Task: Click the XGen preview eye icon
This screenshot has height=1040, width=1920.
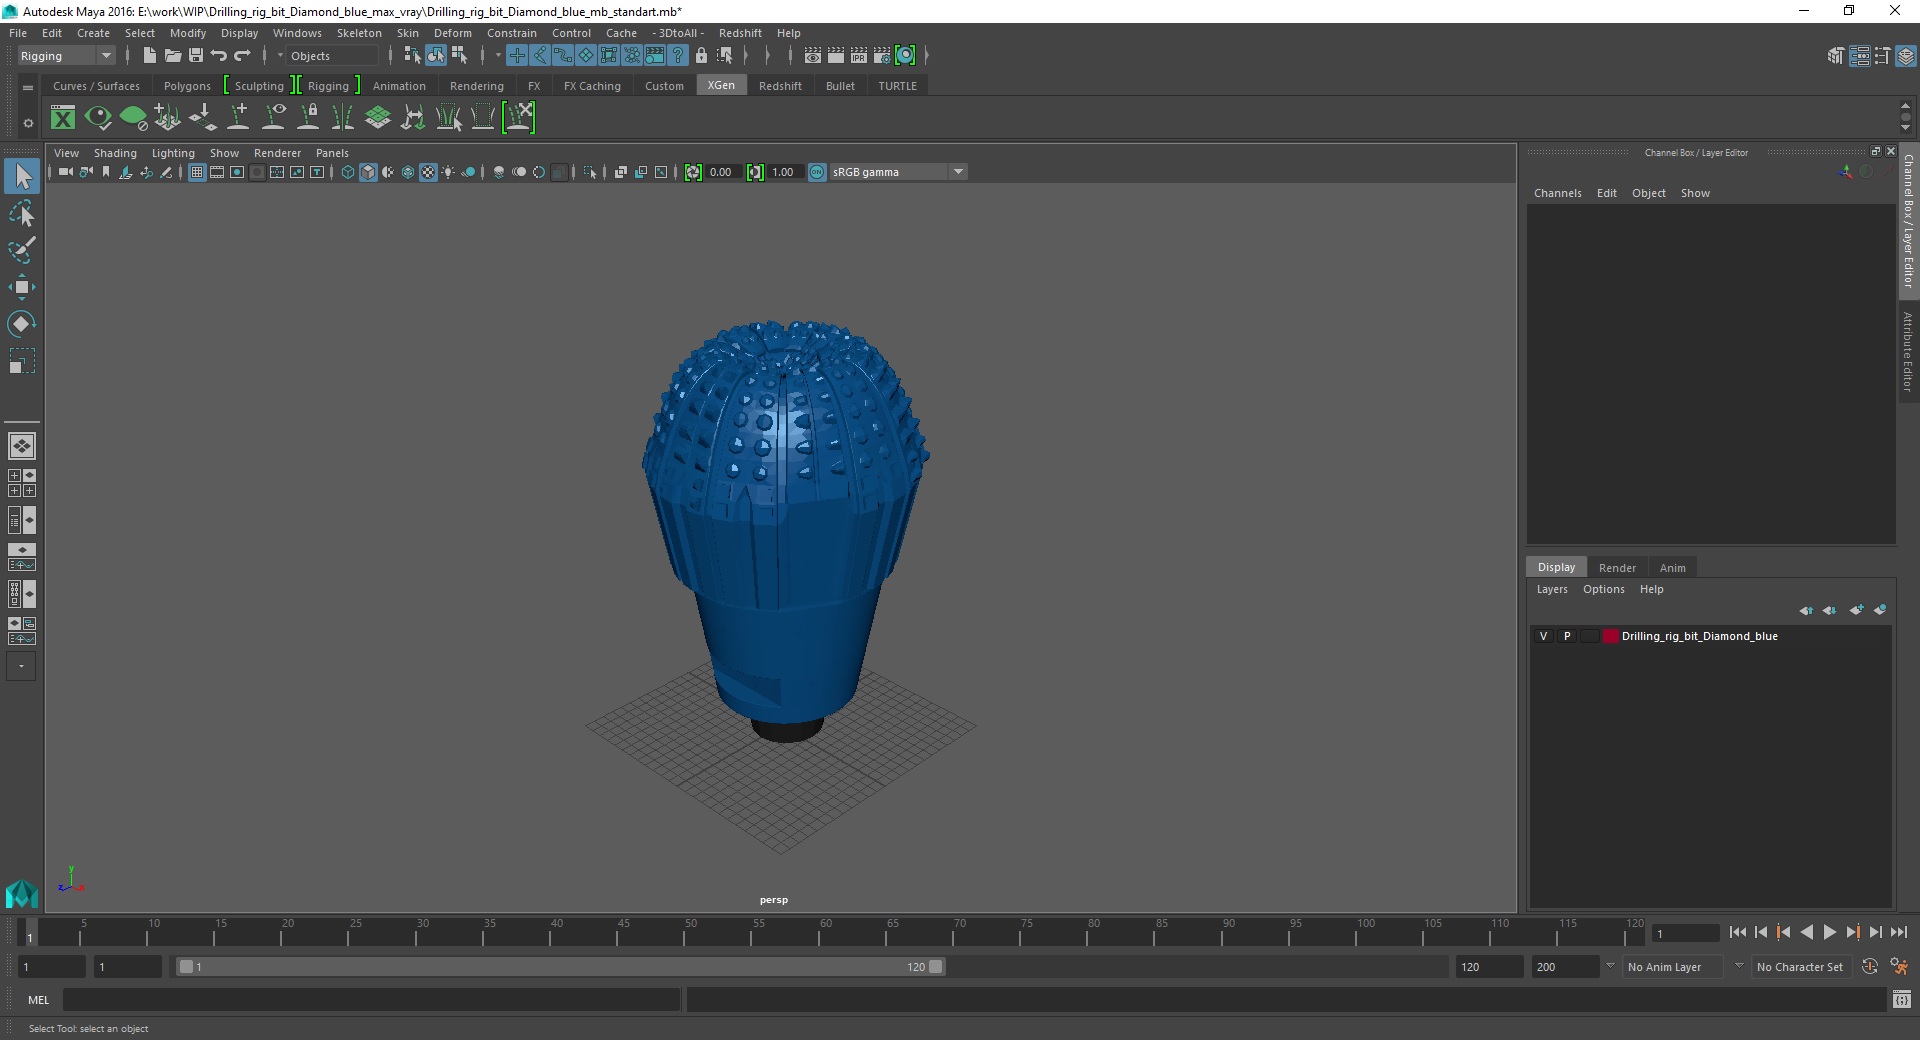Action: [x=98, y=118]
